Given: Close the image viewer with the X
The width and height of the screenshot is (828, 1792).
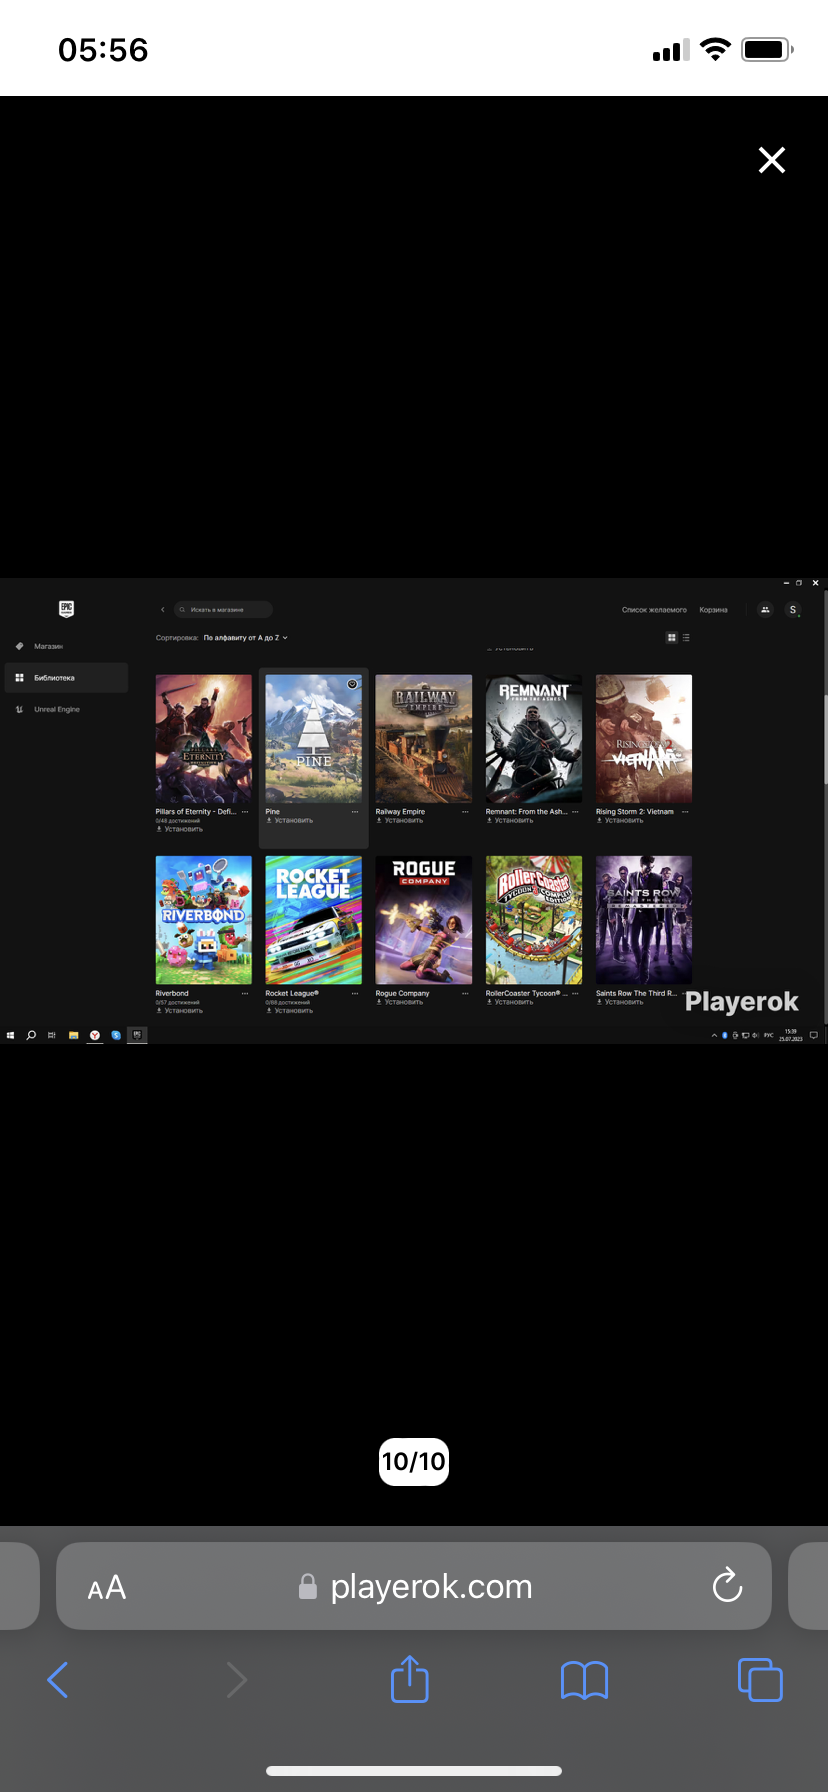Looking at the screenshot, I should [772, 160].
